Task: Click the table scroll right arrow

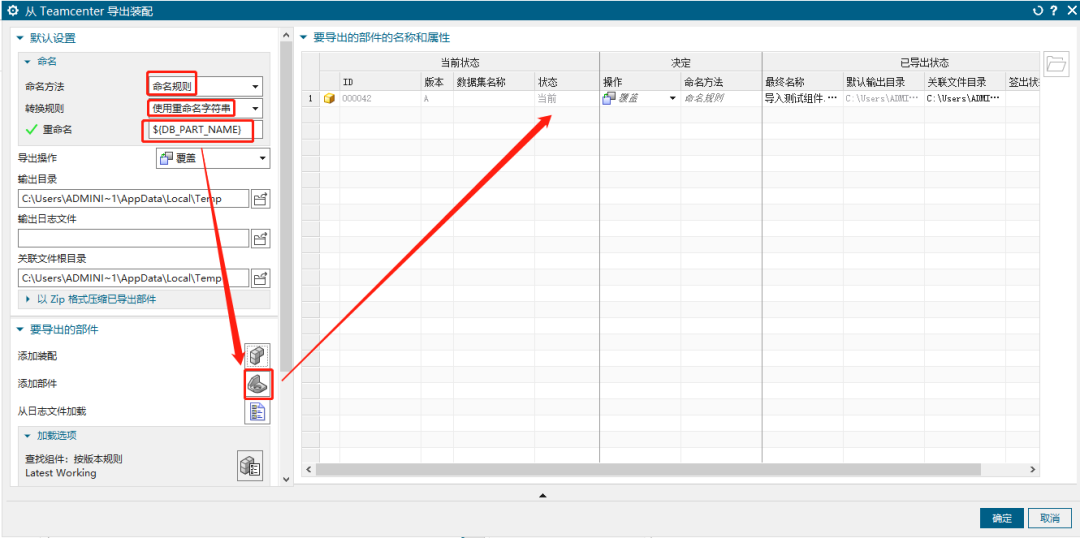Action: click(x=1032, y=469)
